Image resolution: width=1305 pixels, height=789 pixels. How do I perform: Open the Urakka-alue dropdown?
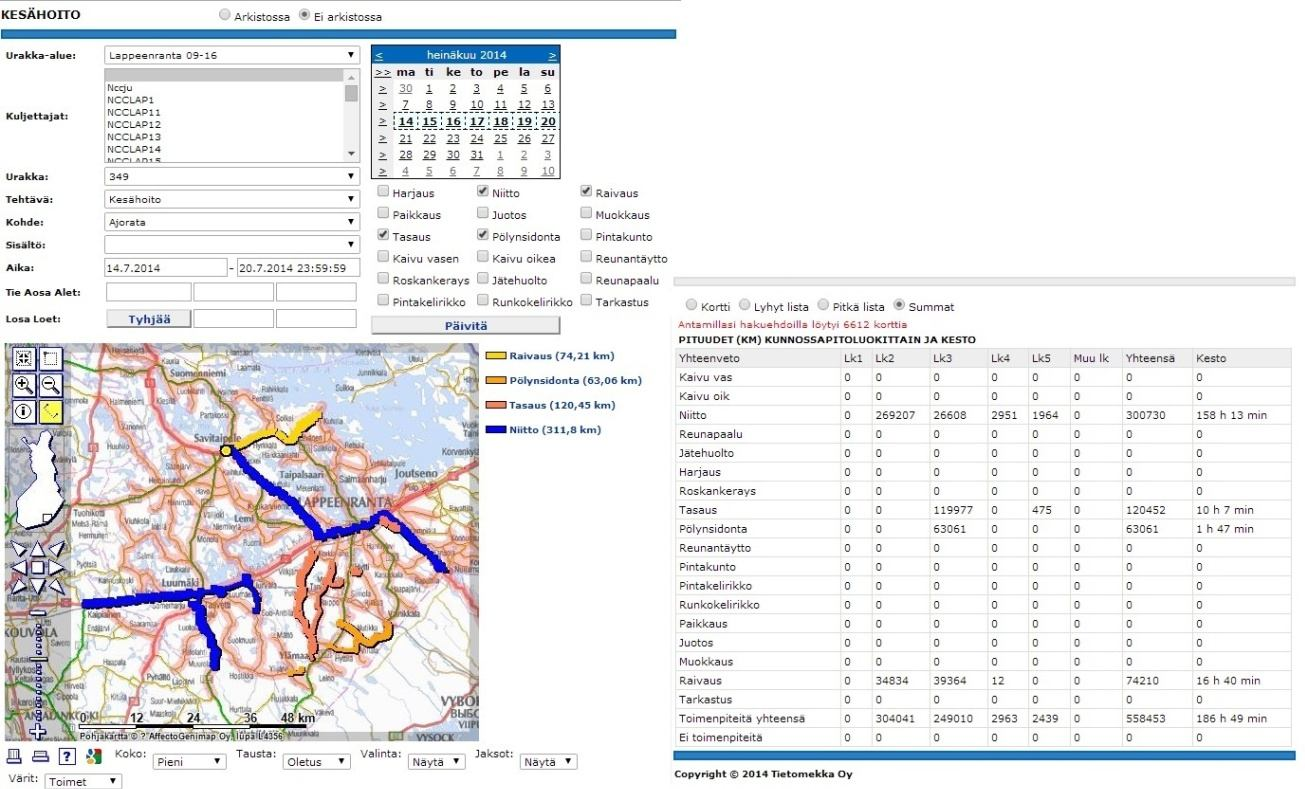(231, 55)
